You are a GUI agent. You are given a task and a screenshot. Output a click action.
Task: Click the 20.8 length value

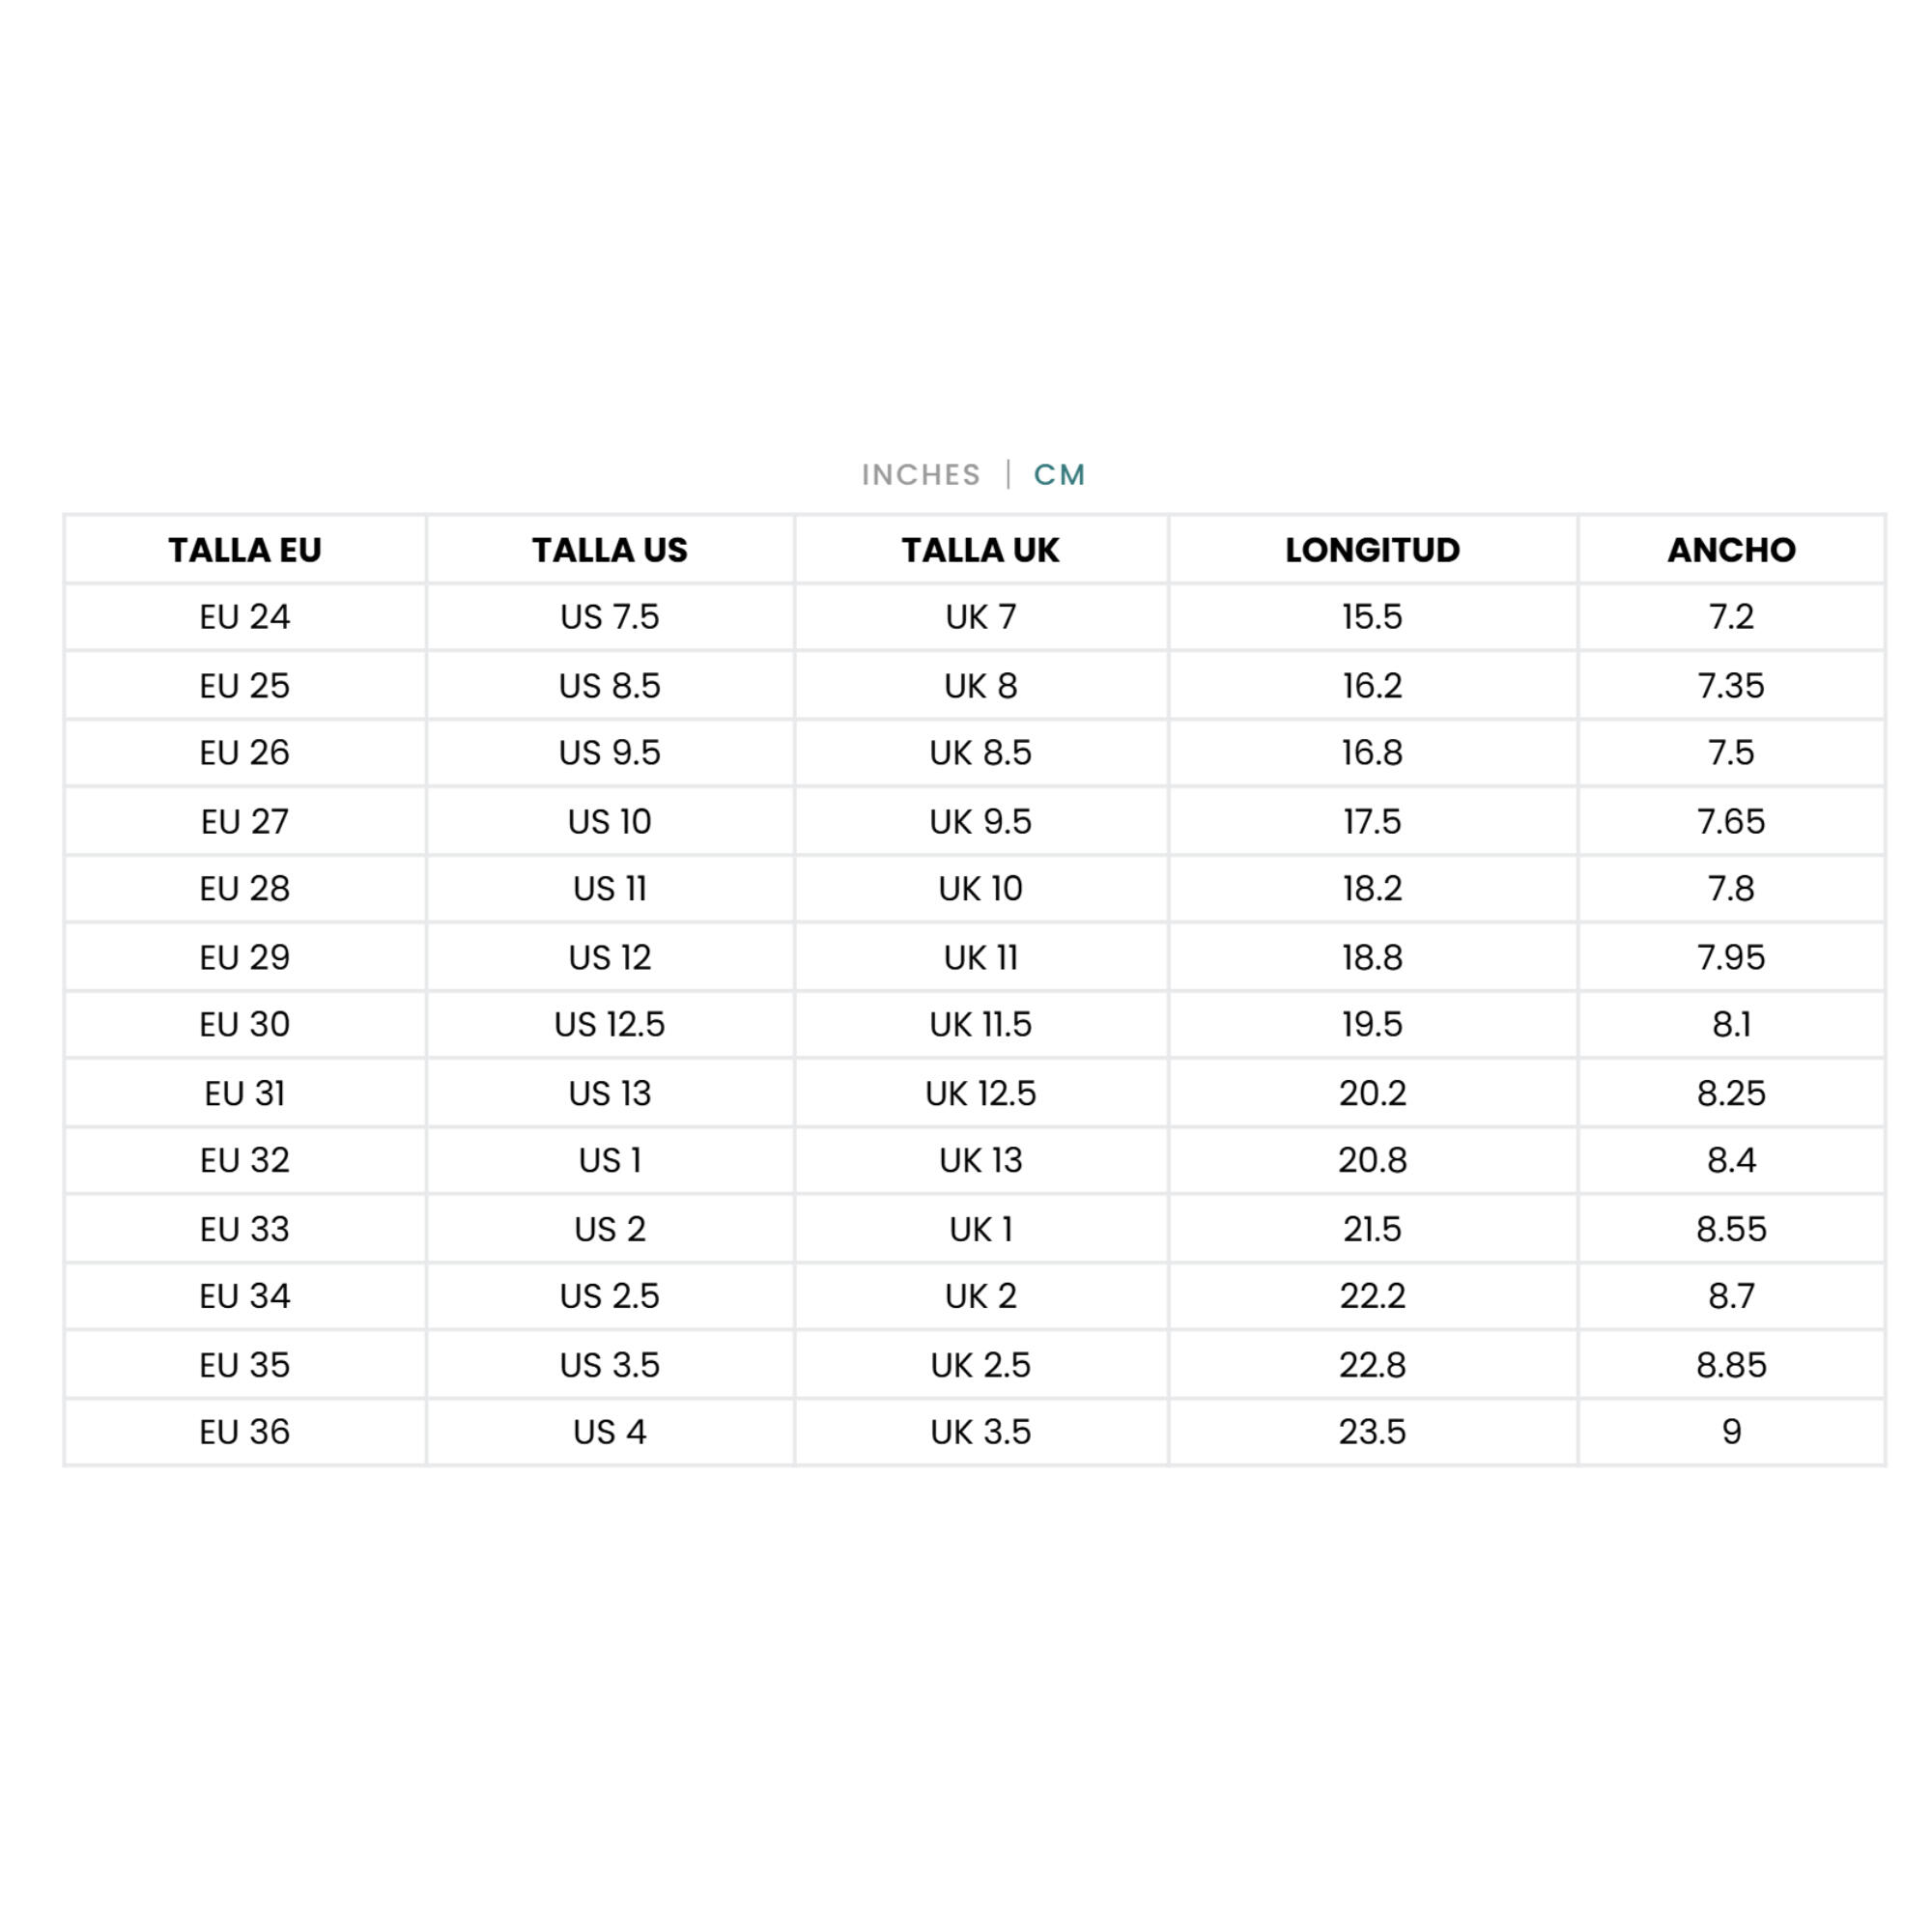[x=1373, y=1161]
